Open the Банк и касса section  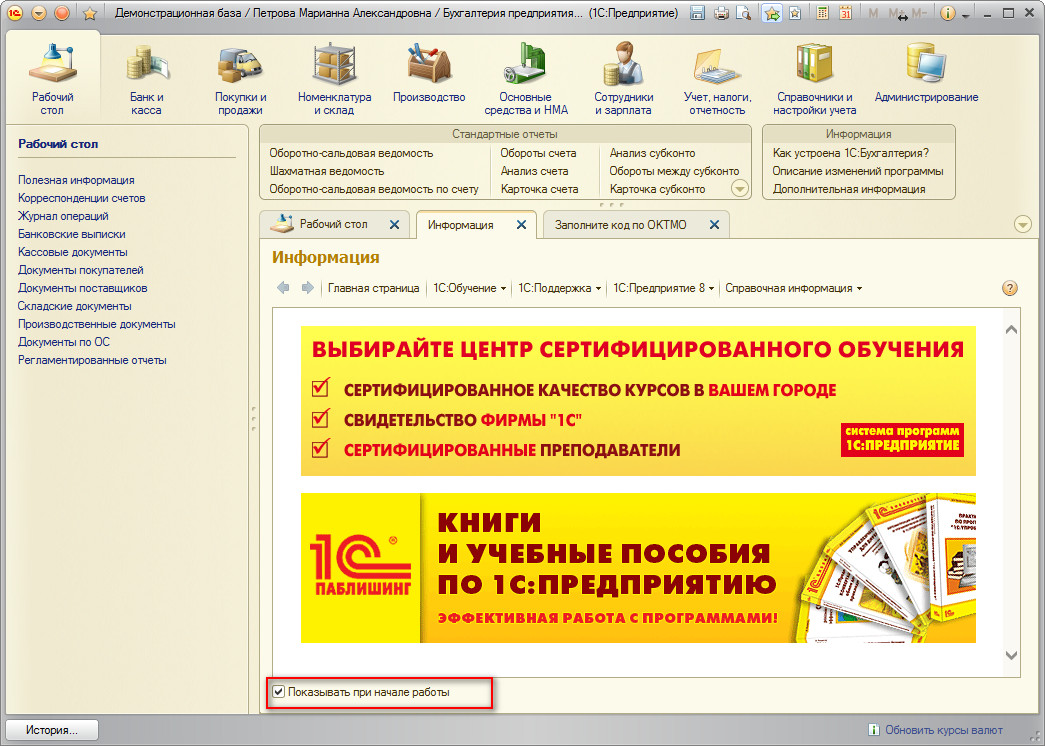pos(147,78)
